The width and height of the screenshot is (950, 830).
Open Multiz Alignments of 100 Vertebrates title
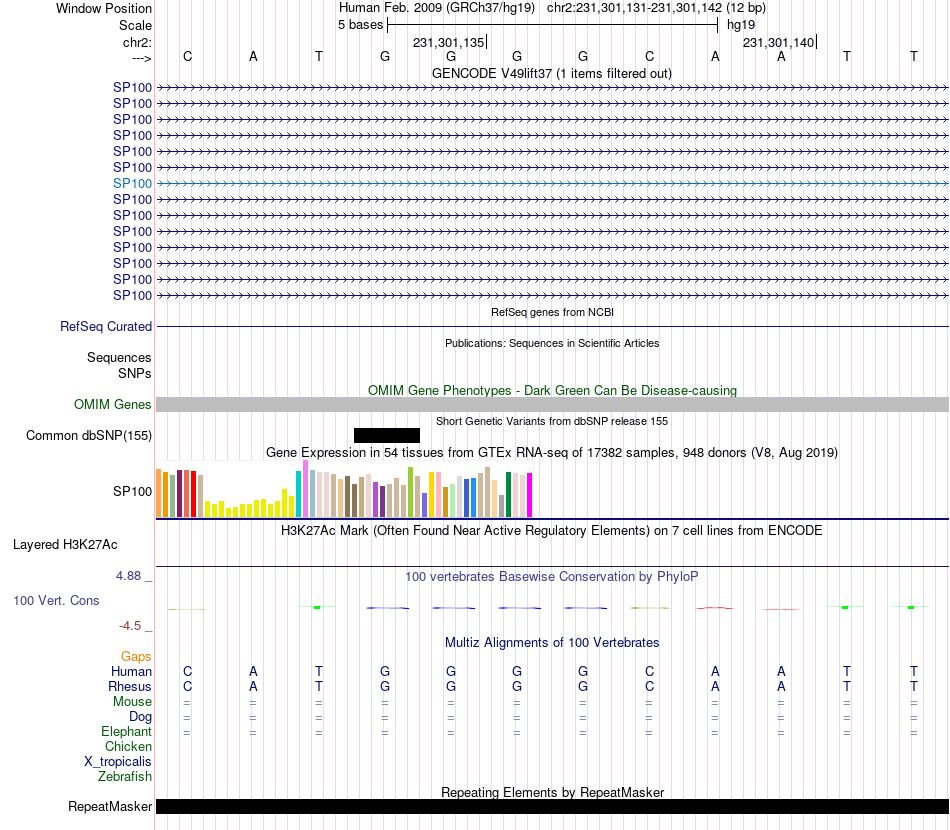(x=552, y=642)
